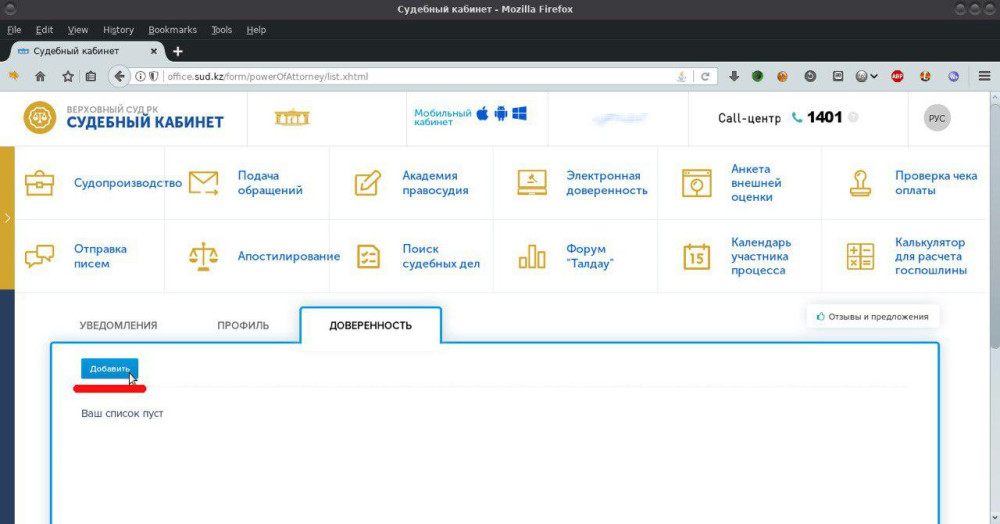Open a new browser tab
Screen dimensions: 1000x524
point(178,51)
